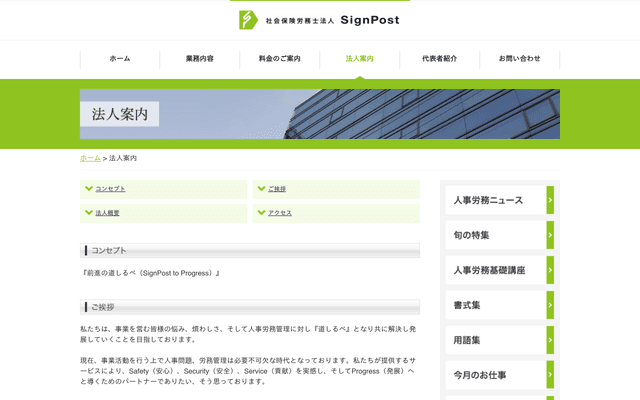Click the SignPost green logo icon
640x400 pixels.
[248, 20]
